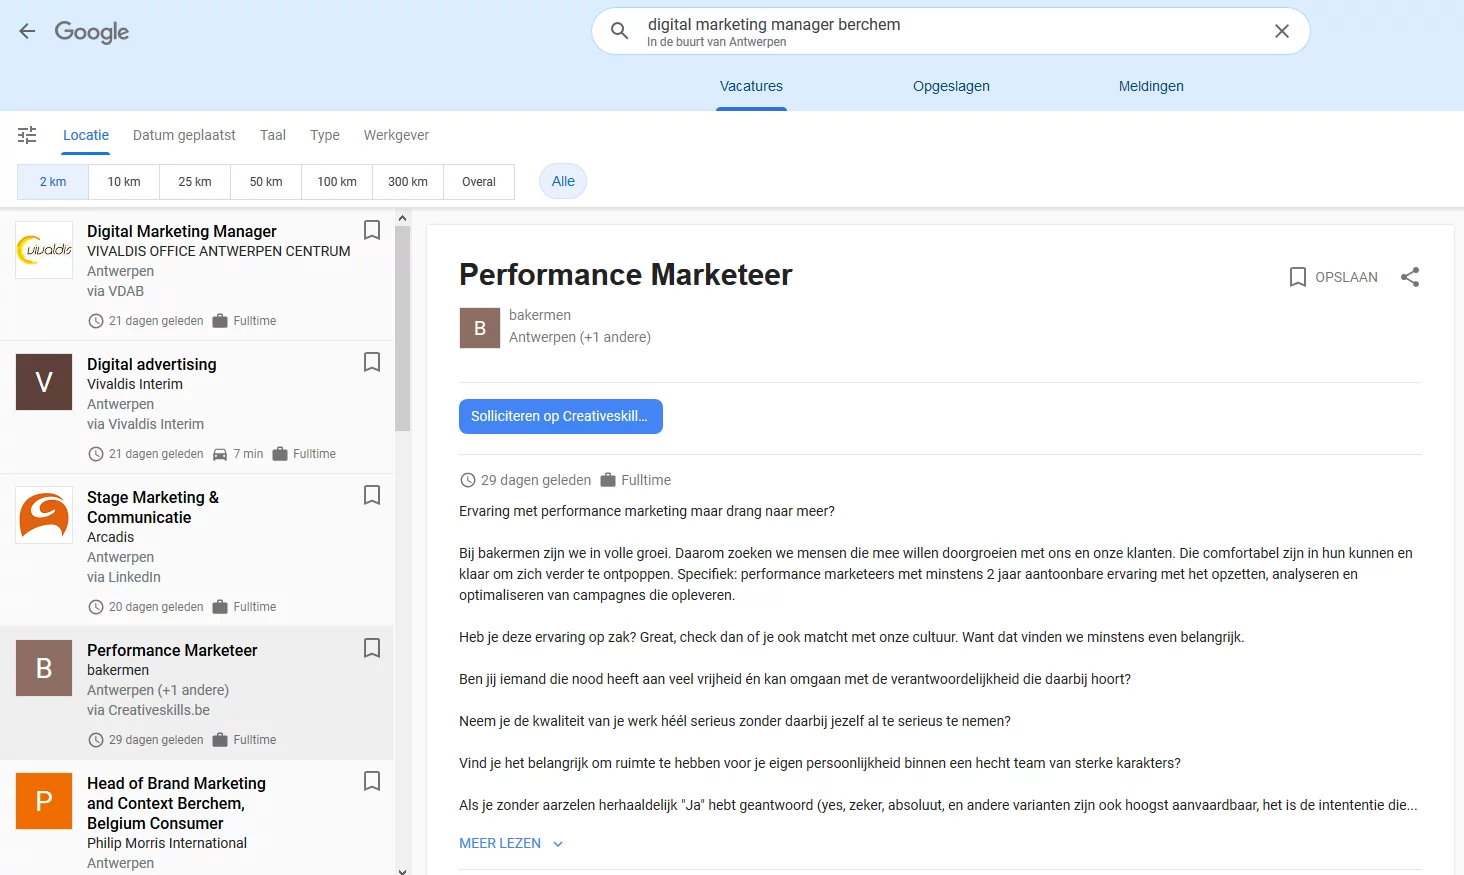Click Solliciteren op Creativeskills button
1464x875 pixels.
coord(561,416)
